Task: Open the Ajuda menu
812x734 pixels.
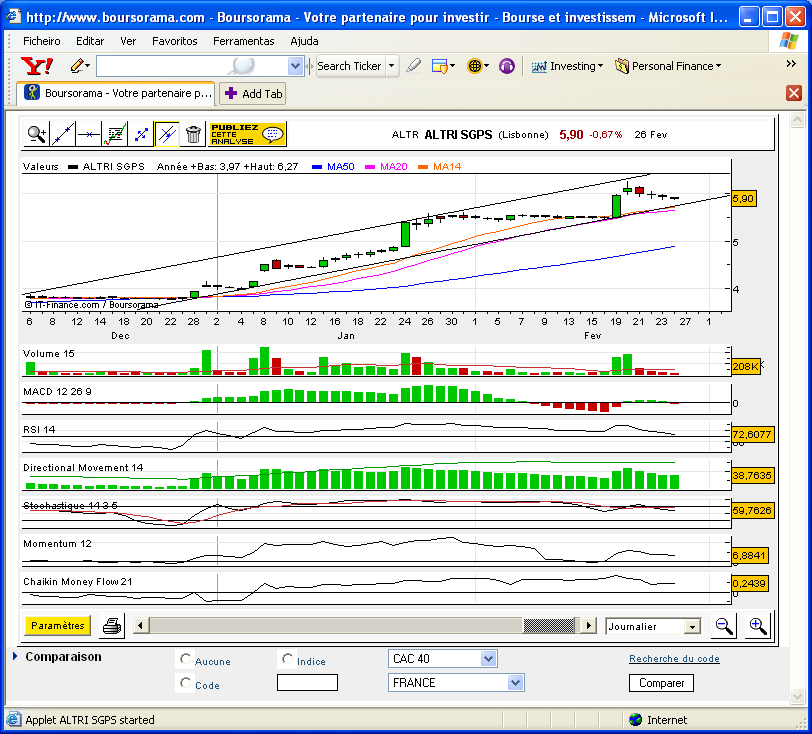Action: (x=304, y=41)
